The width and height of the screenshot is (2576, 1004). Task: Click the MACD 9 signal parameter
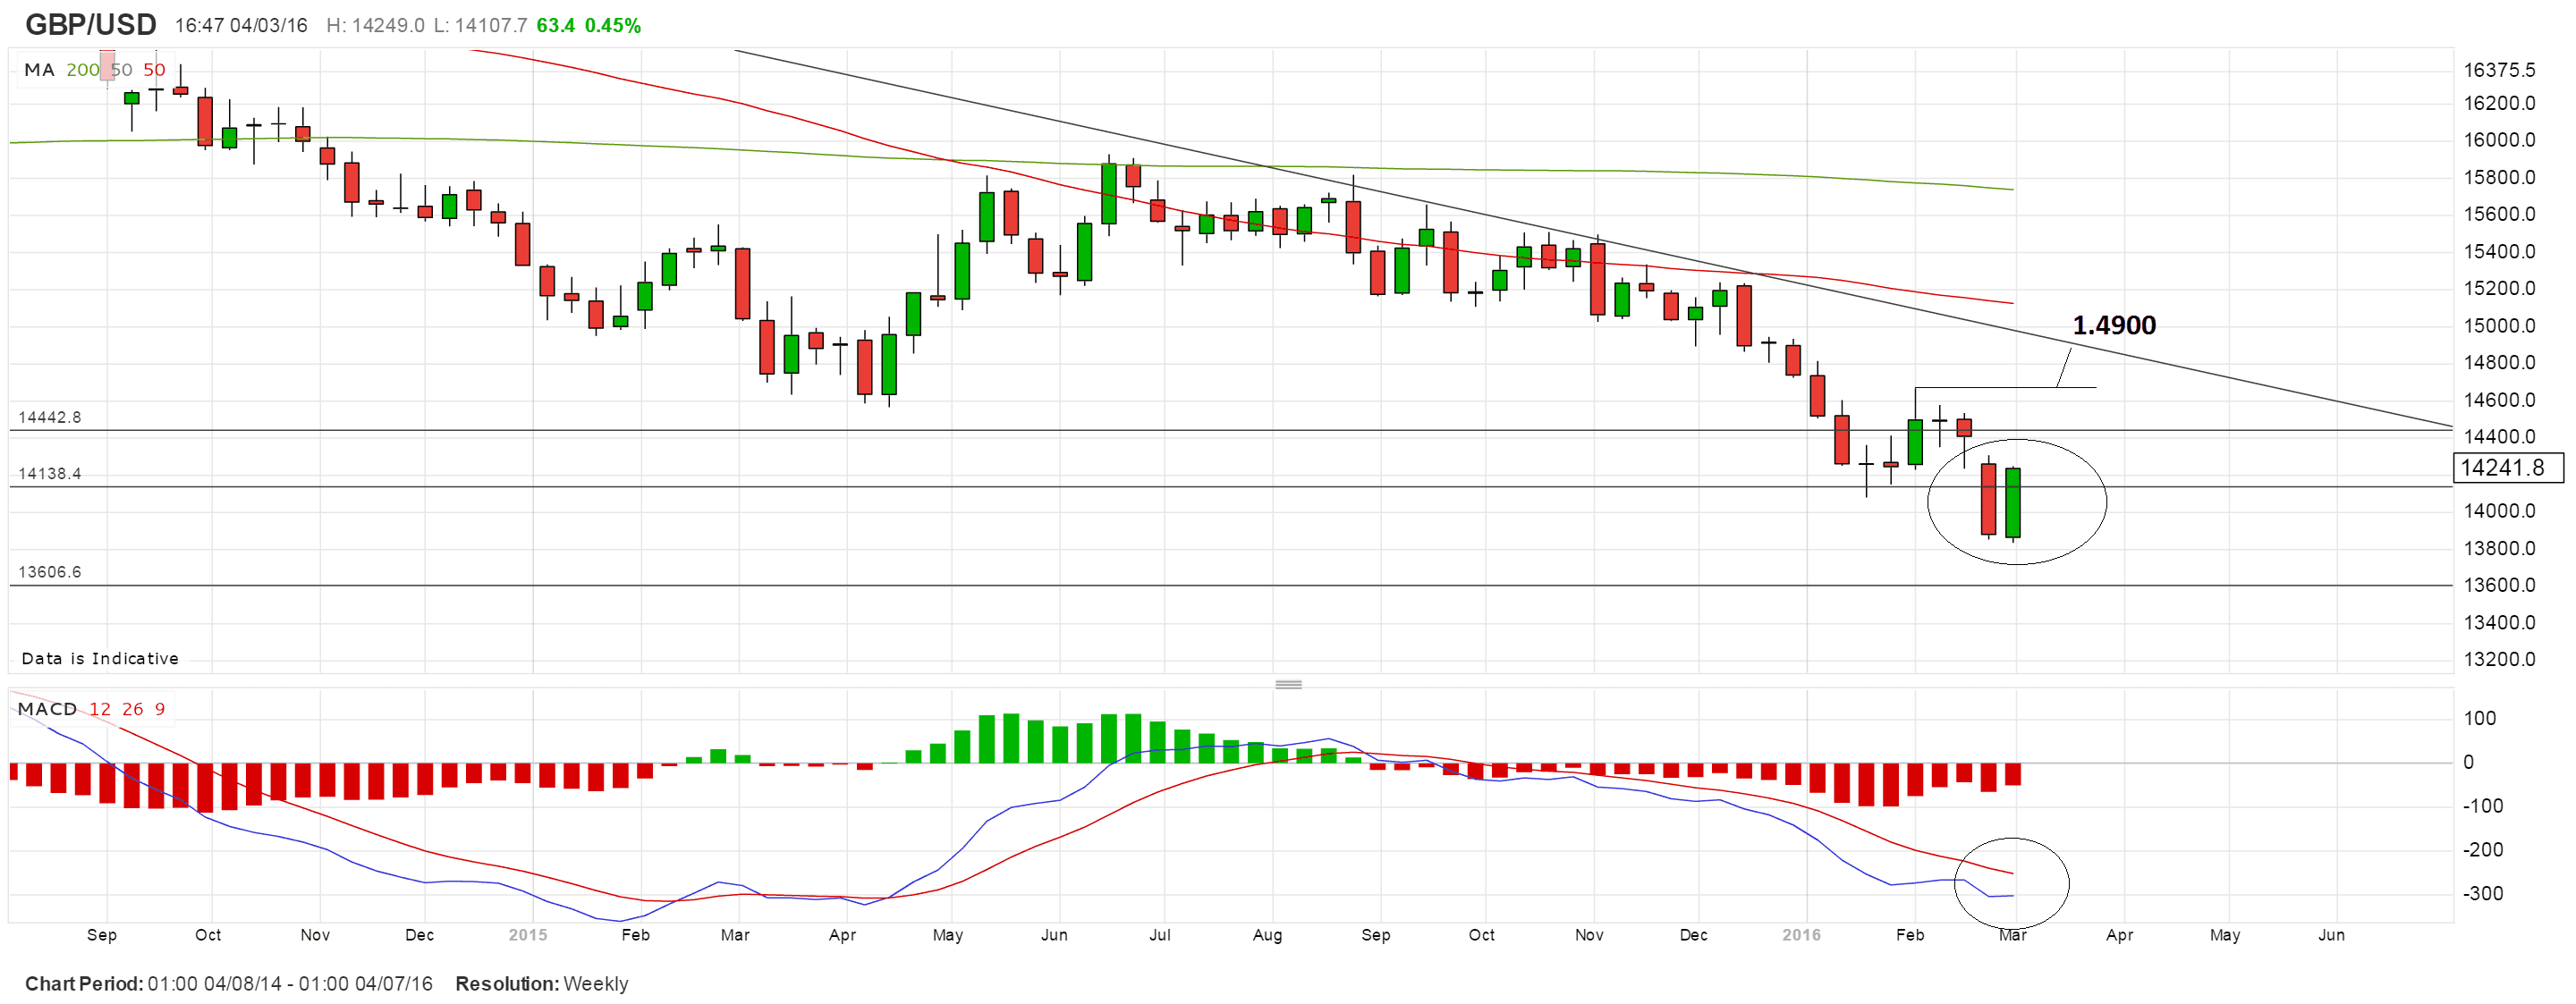160,709
